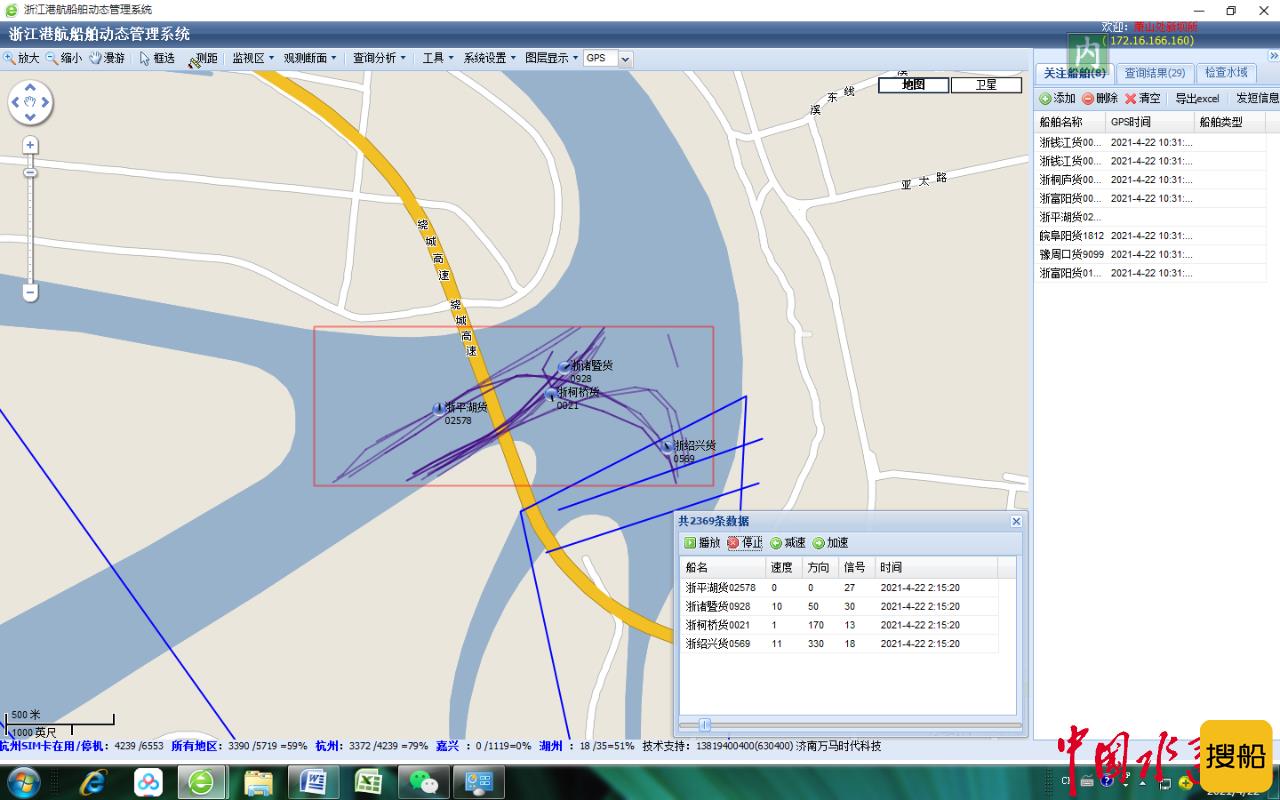Open the Word application in taskbar
1280x800 pixels.
312,781
